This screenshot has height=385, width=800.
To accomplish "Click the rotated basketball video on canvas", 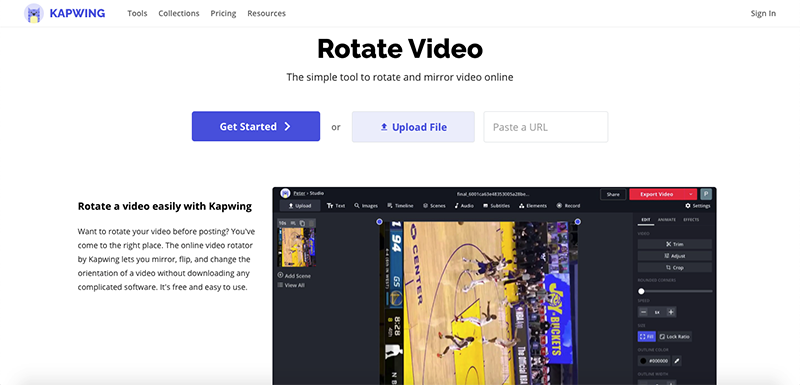I will [x=479, y=303].
